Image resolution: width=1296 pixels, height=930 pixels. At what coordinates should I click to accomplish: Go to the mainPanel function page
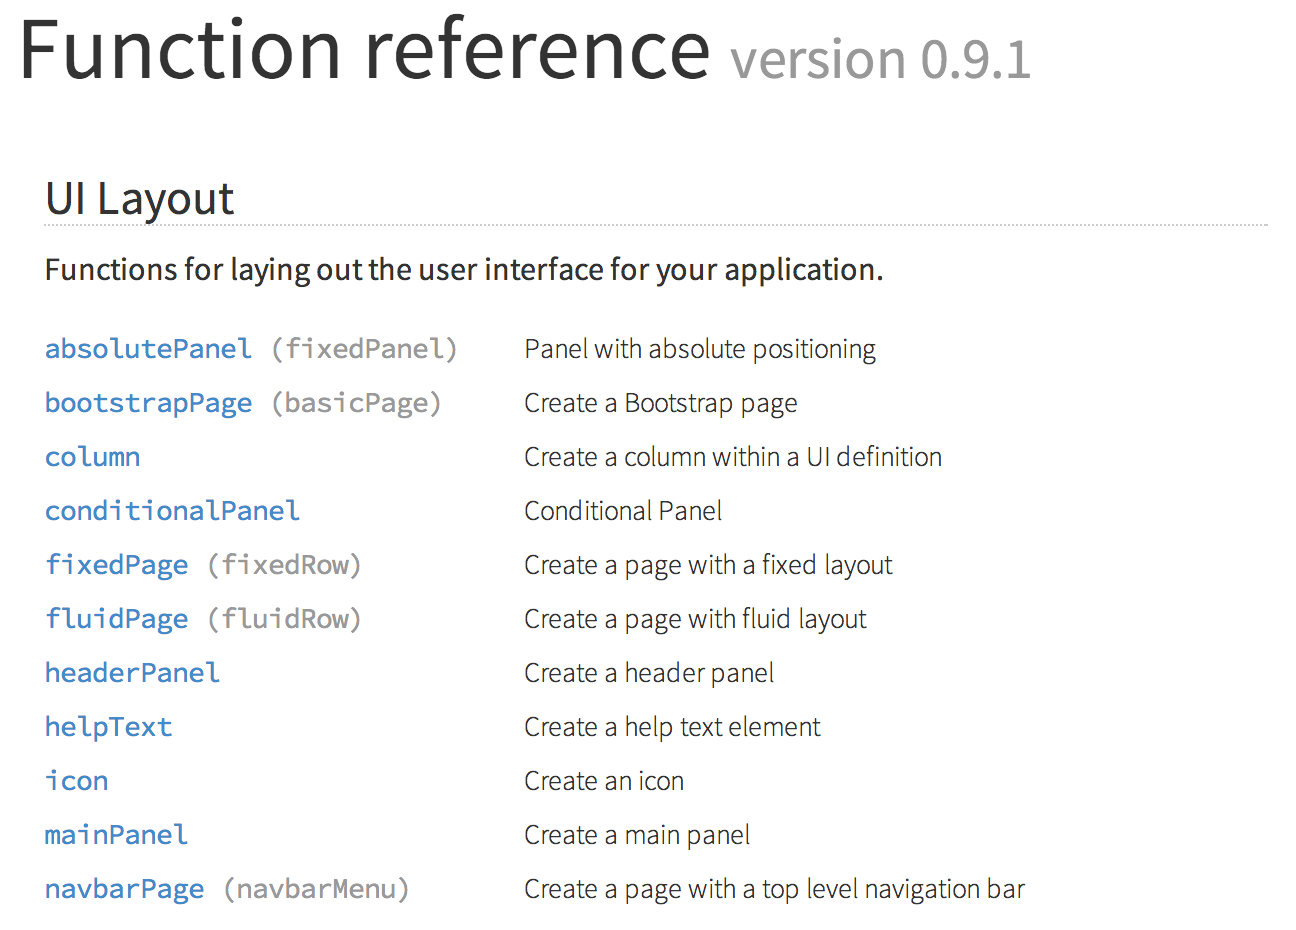(x=116, y=835)
